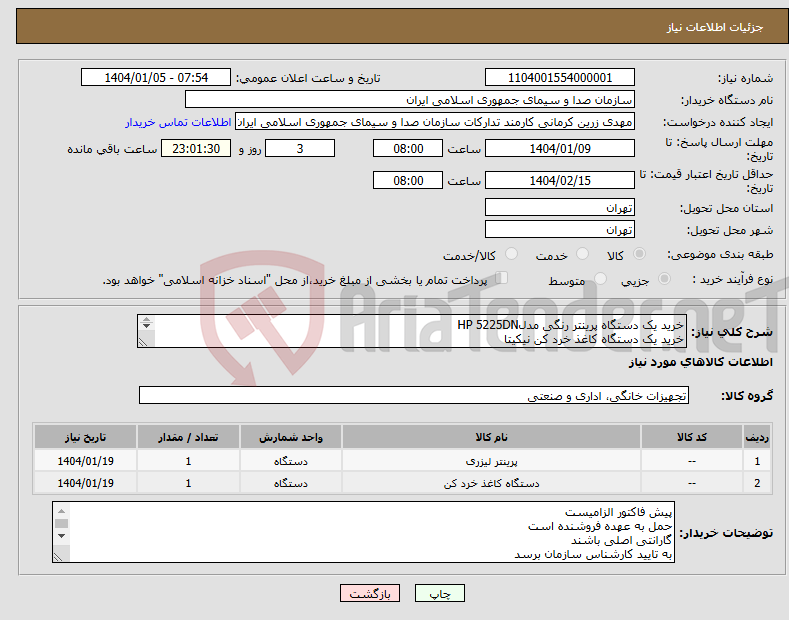The image size is (789, 620).
Task: Click row number 2 cell
Action: (757, 483)
